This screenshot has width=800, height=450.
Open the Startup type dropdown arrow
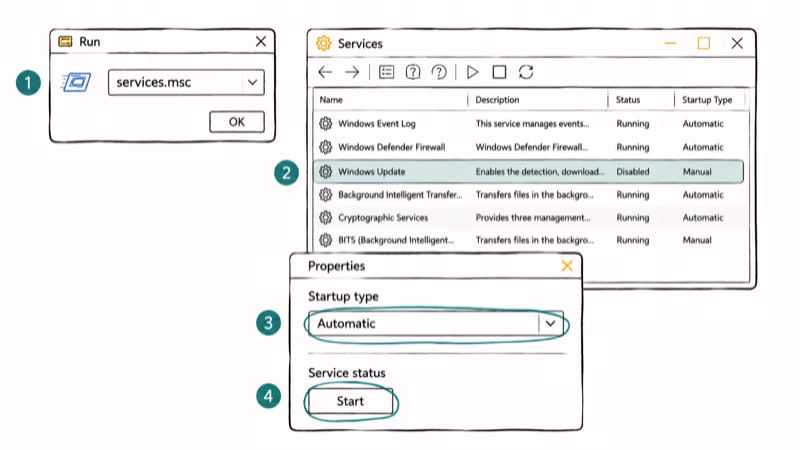tap(550, 323)
